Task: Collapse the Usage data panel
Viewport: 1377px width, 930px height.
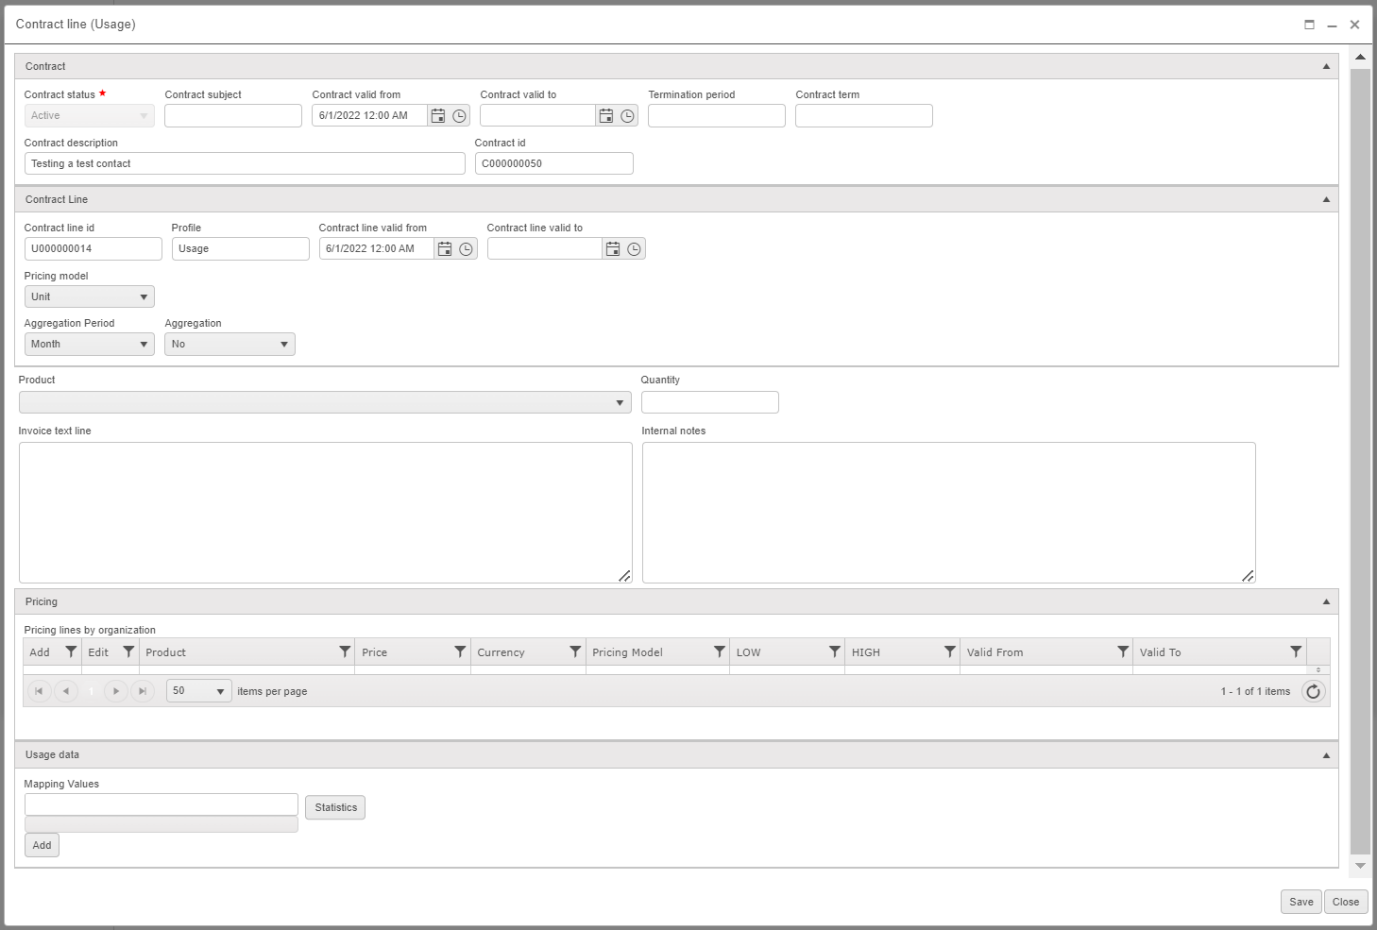Action: 1326,755
